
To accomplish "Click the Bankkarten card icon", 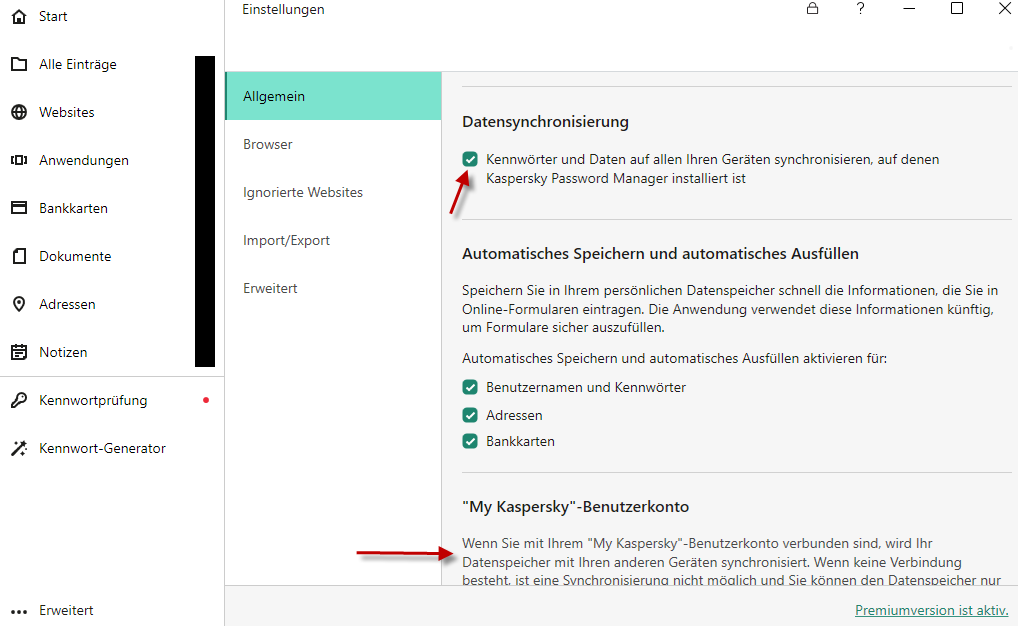I will (19, 208).
